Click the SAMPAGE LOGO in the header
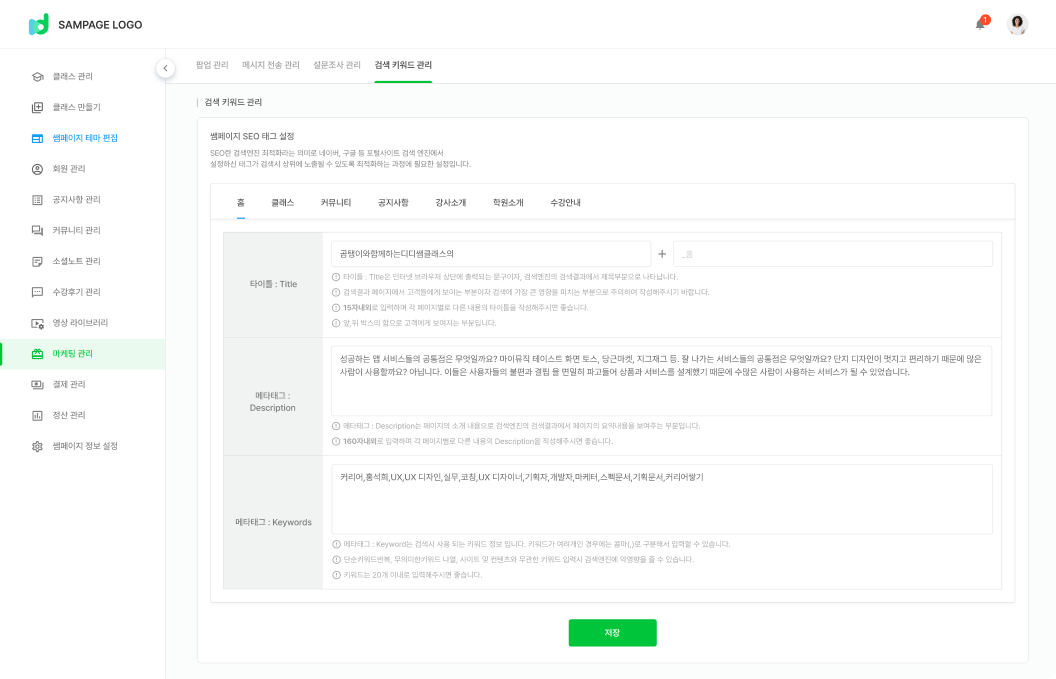Viewport: 1056px width, 679px height. pos(85,24)
